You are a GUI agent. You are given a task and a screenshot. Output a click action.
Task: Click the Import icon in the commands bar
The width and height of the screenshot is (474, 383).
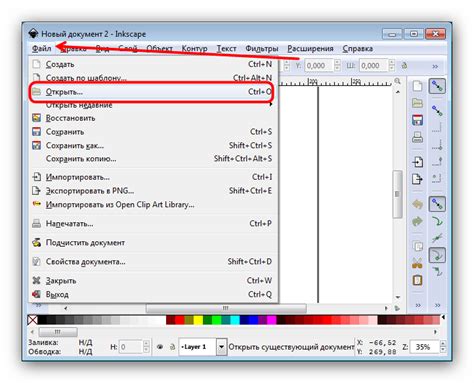417,162
